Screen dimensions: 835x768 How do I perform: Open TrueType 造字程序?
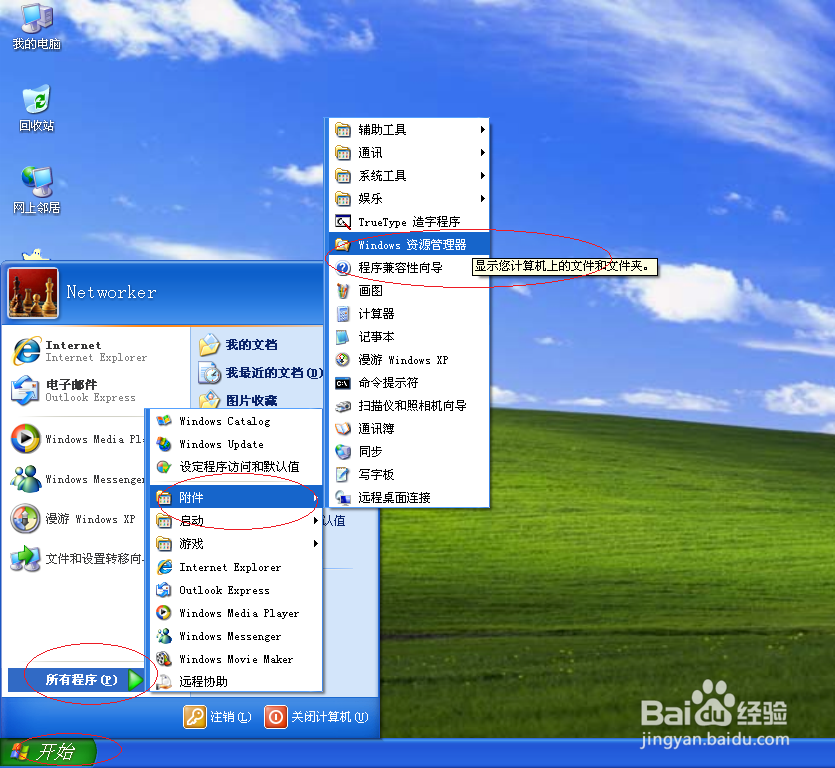409,221
